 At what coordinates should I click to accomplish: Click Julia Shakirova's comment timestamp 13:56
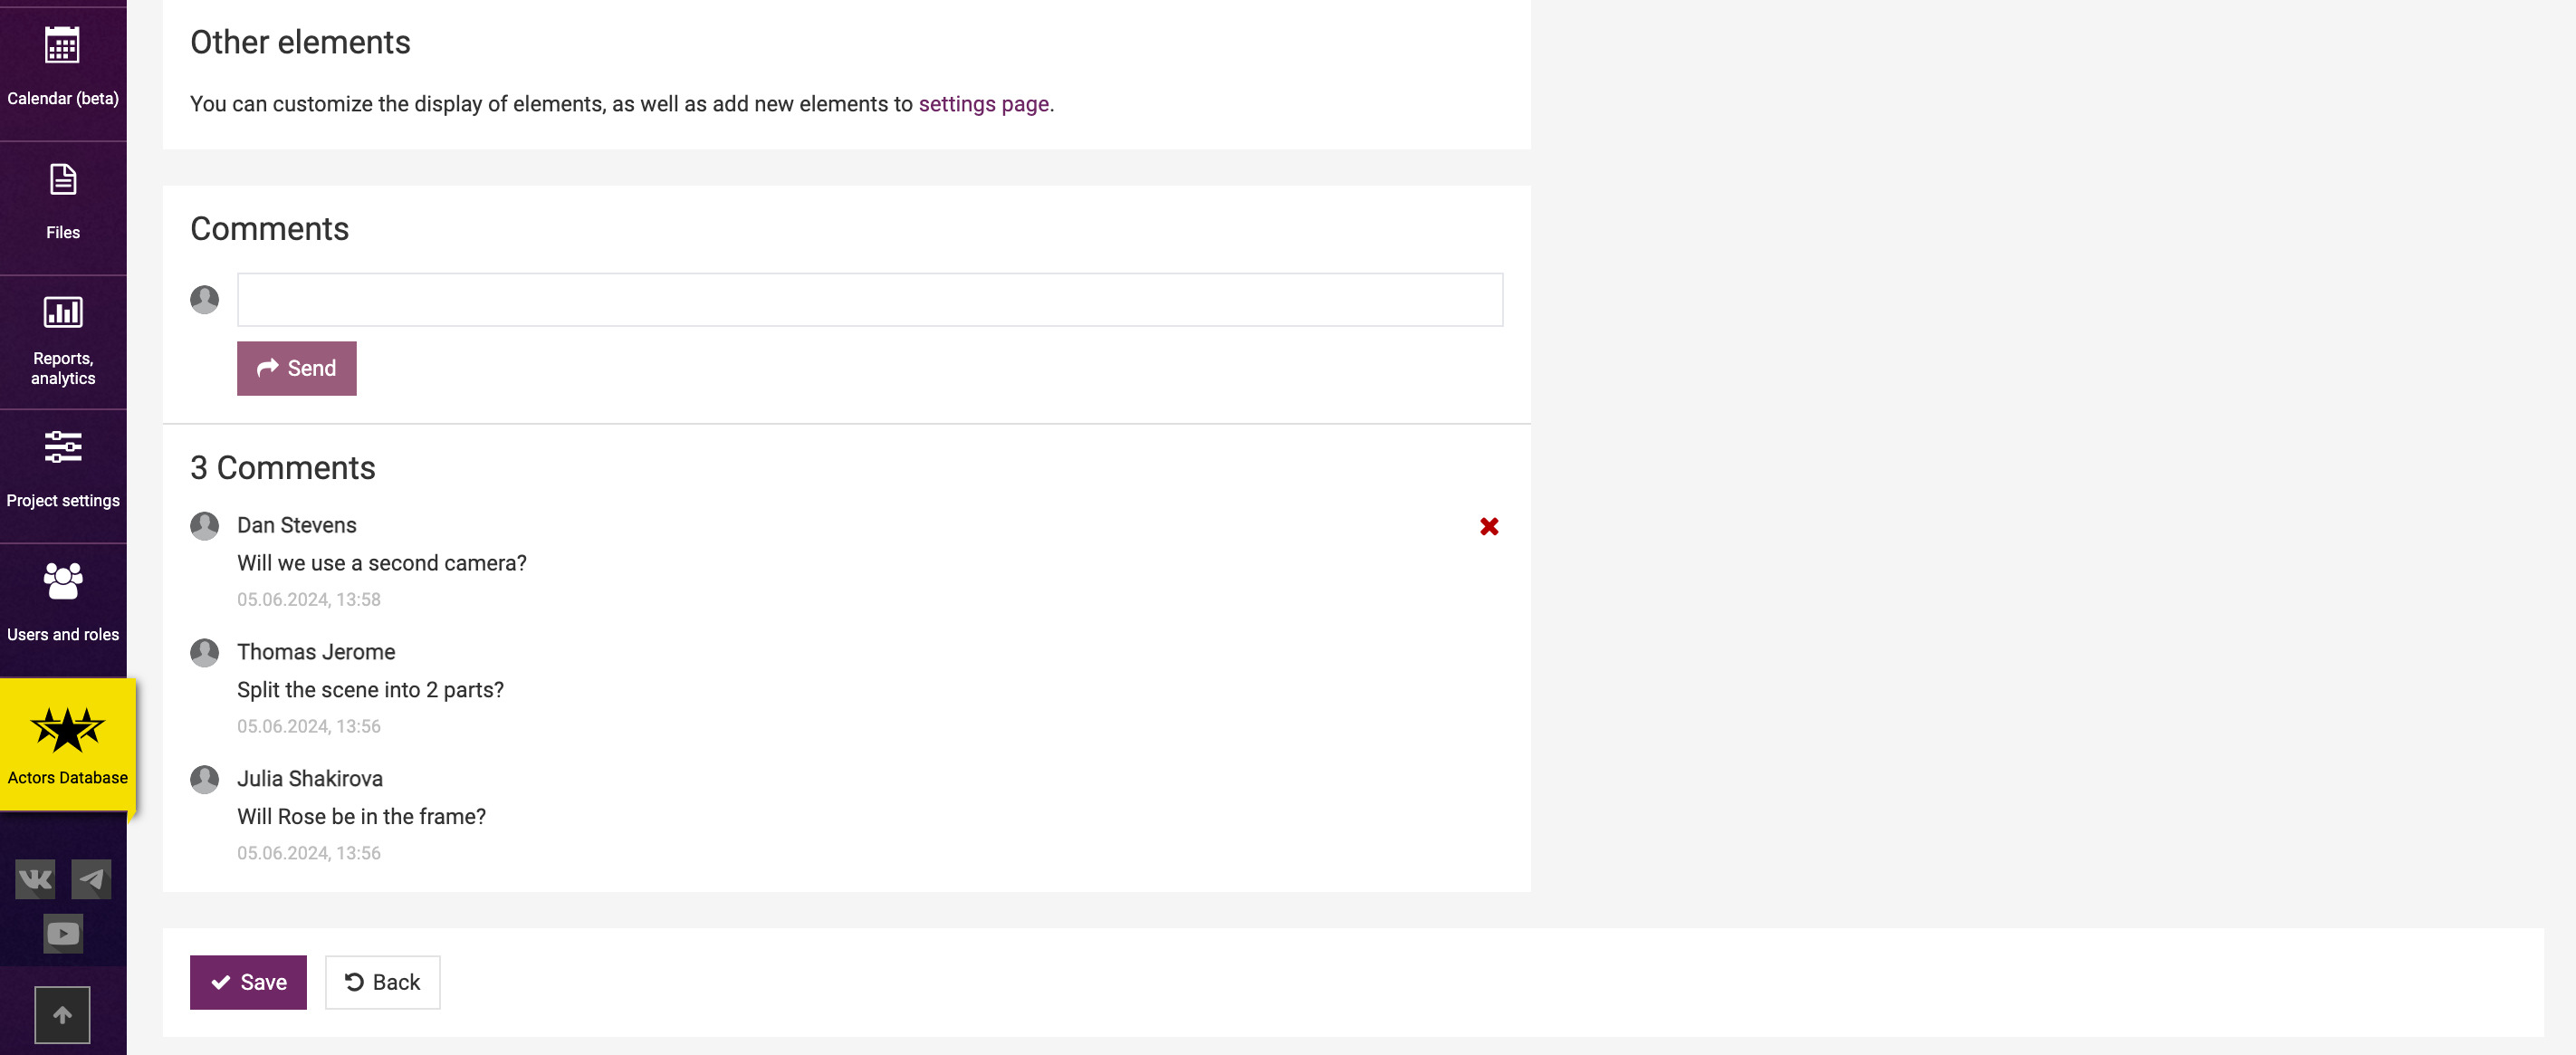tap(309, 854)
